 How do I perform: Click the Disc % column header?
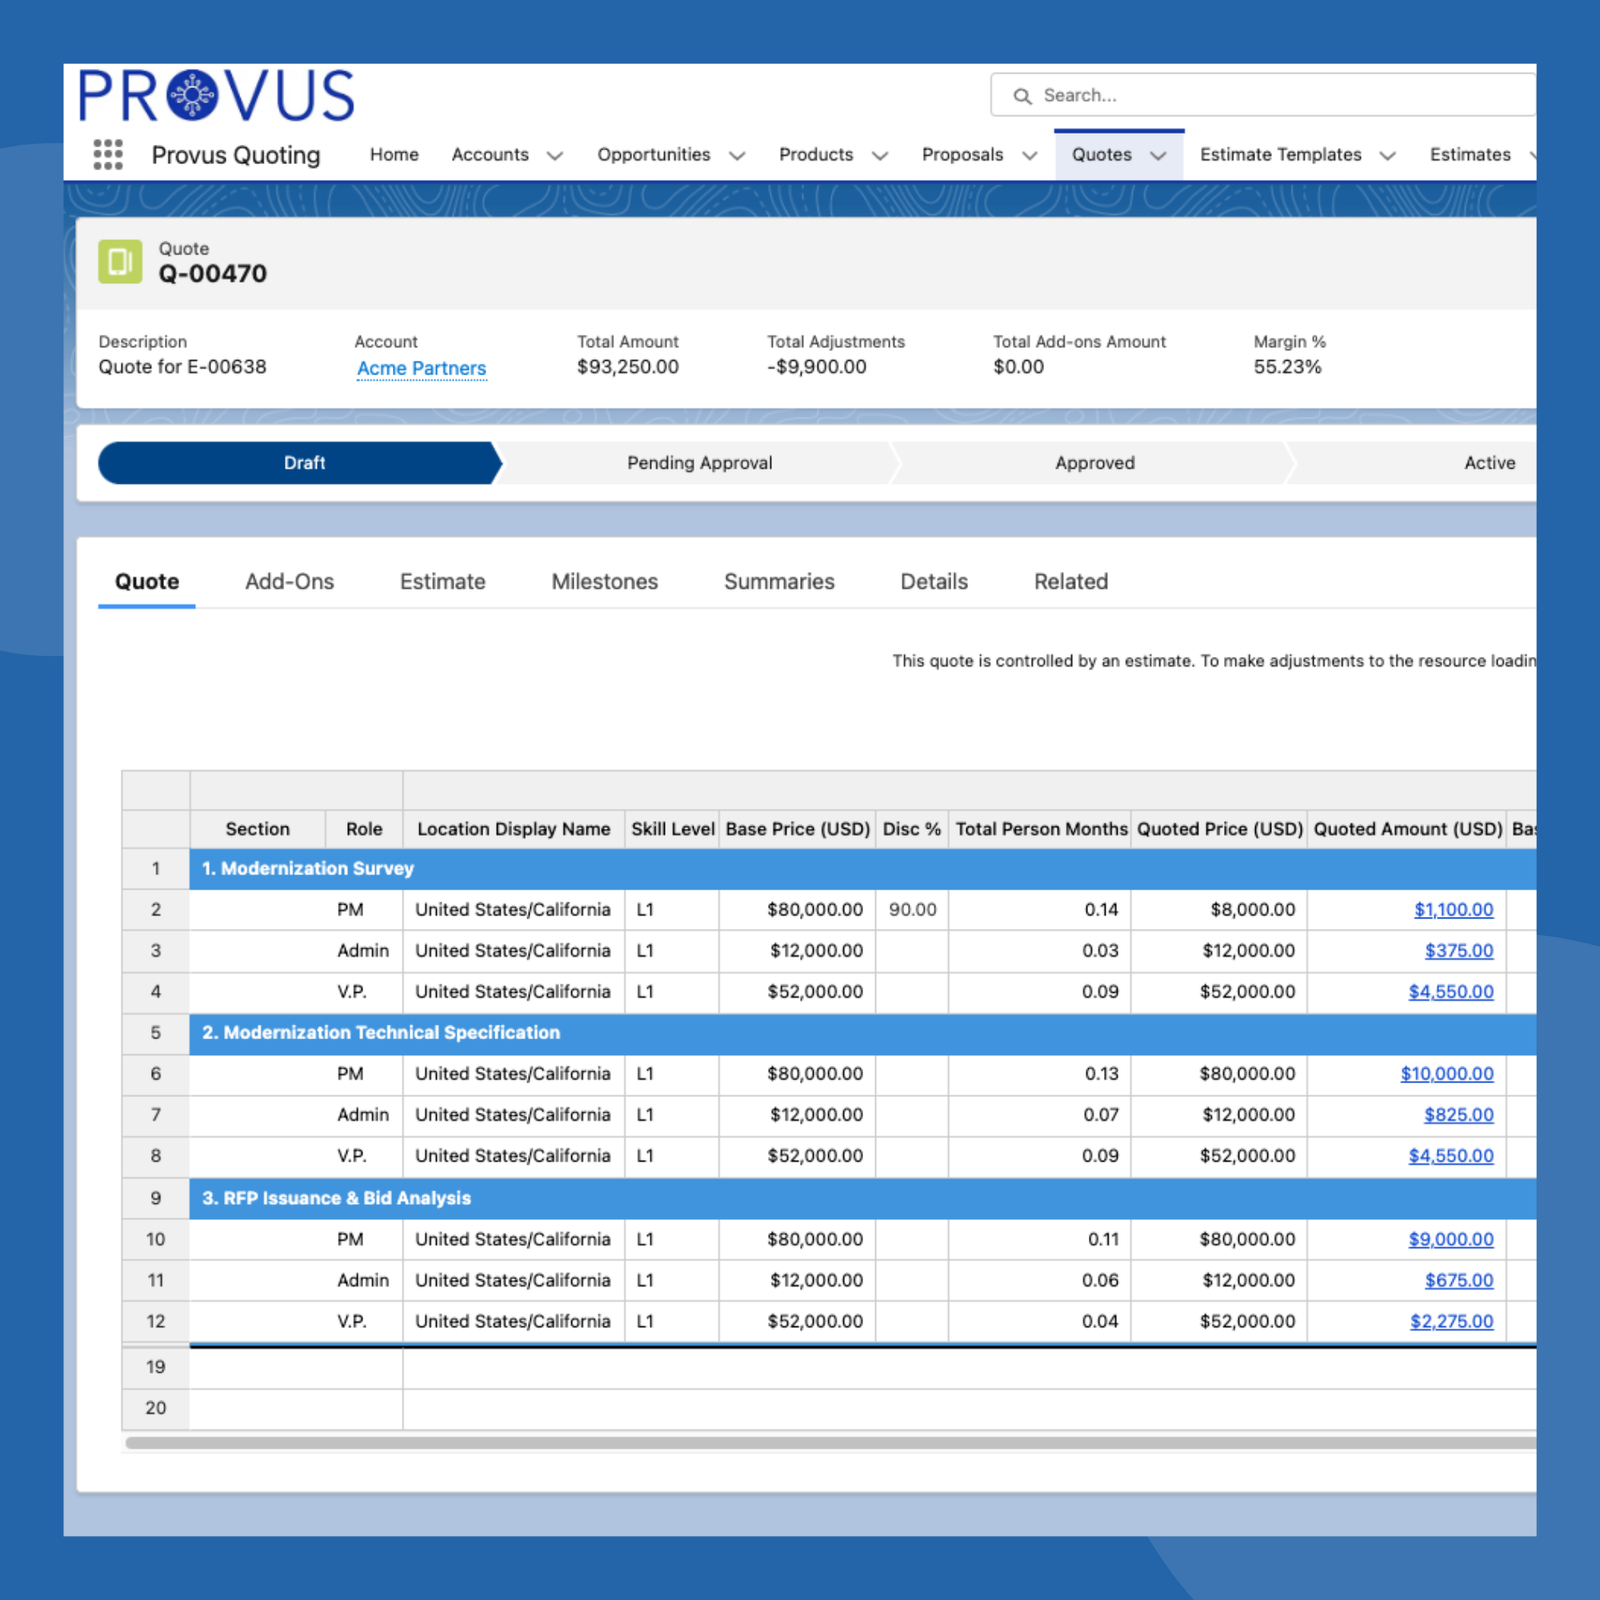(912, 829)
